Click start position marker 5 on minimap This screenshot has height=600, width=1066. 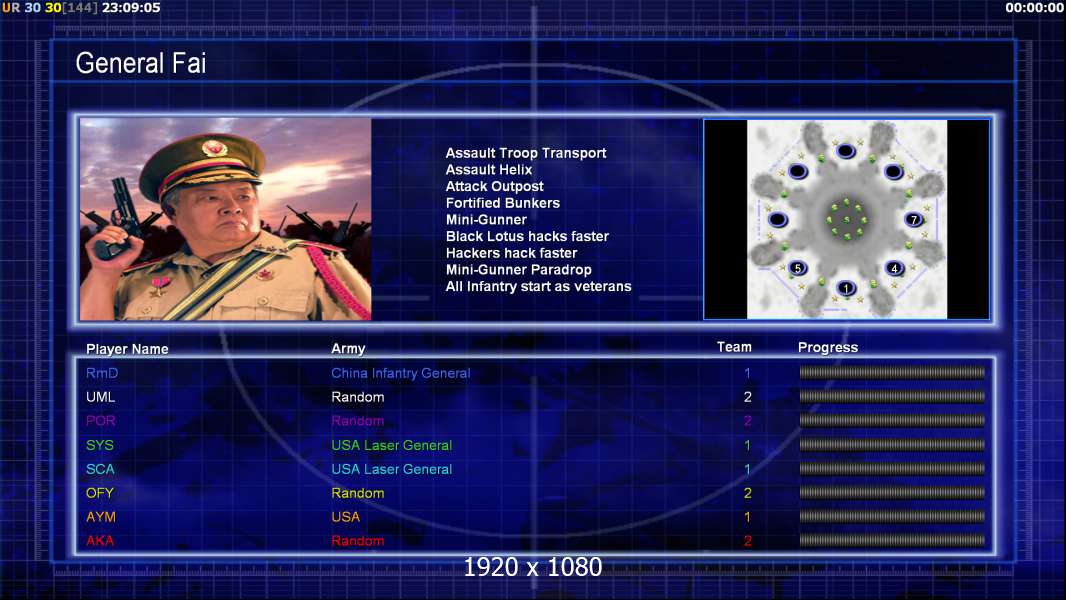click(x=797, y=268)
